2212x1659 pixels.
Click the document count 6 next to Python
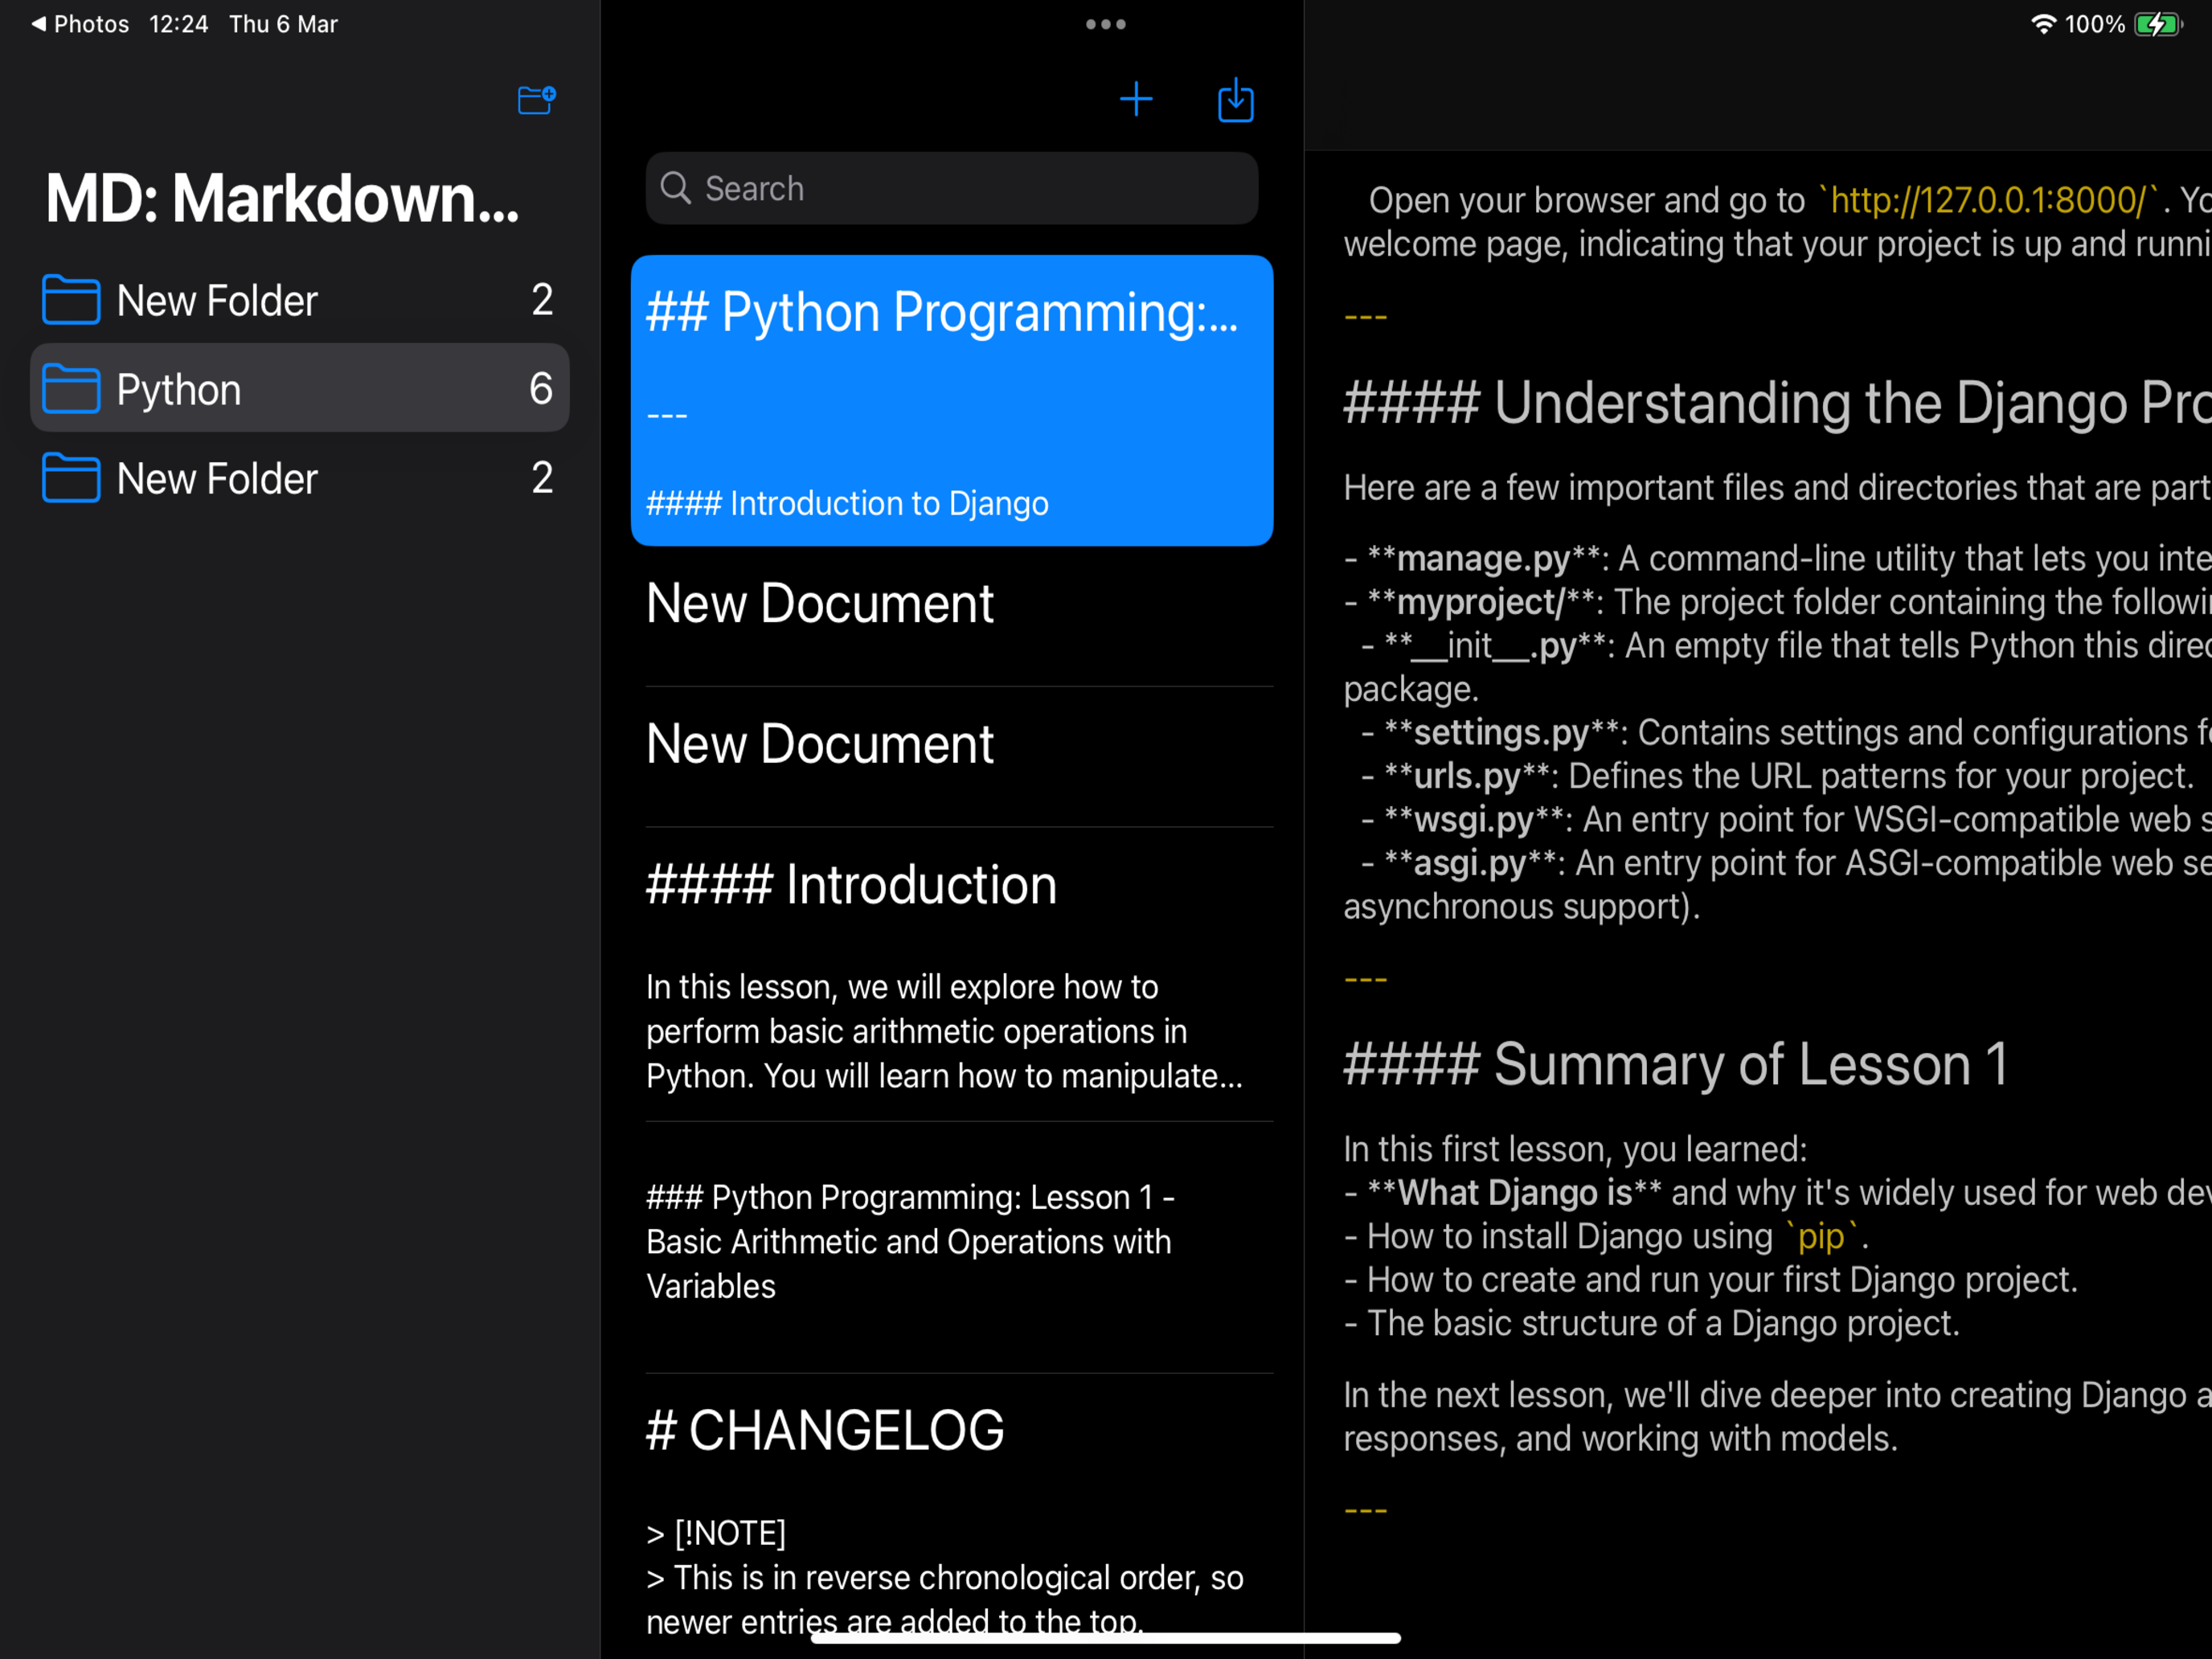coord(541,389)
